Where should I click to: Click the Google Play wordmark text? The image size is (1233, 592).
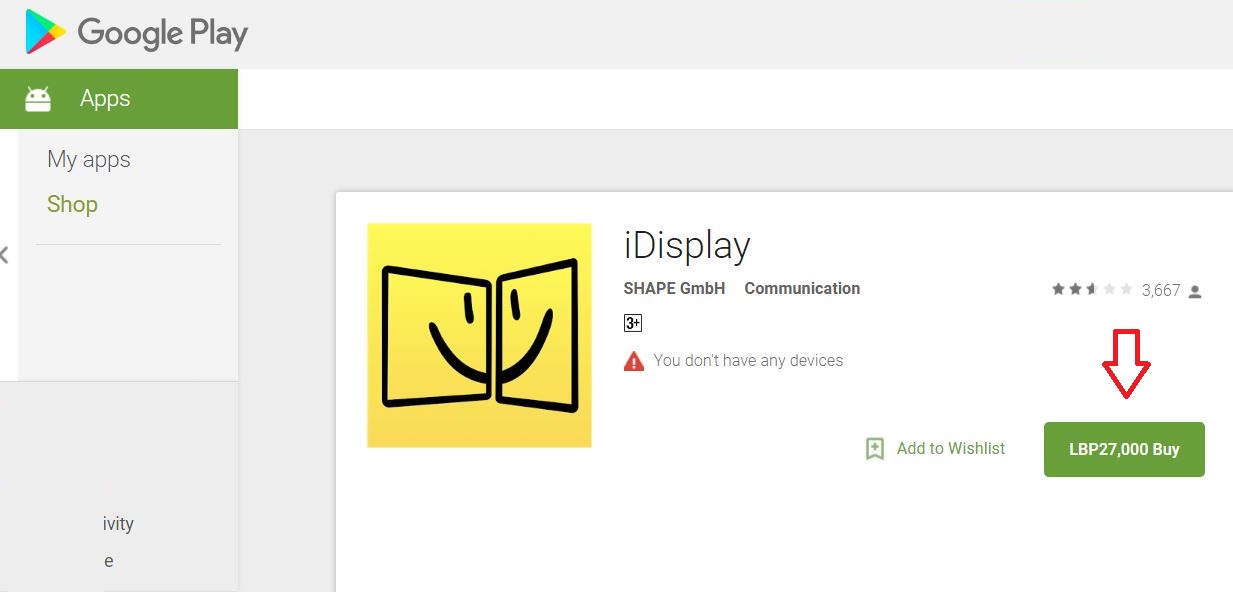pyautogui.click(x=162, y=34)
